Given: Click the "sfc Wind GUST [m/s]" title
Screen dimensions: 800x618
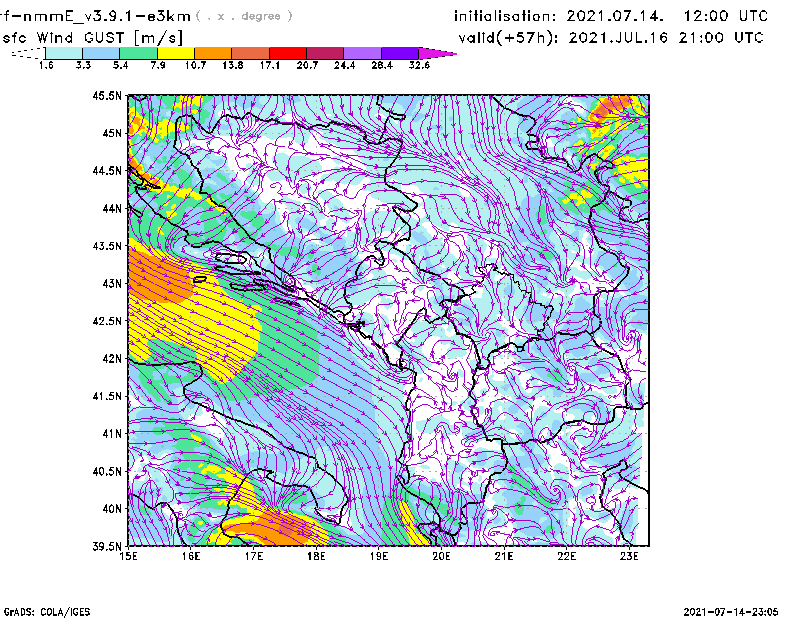Looking at the screenshot, I should tap(92, 38).
